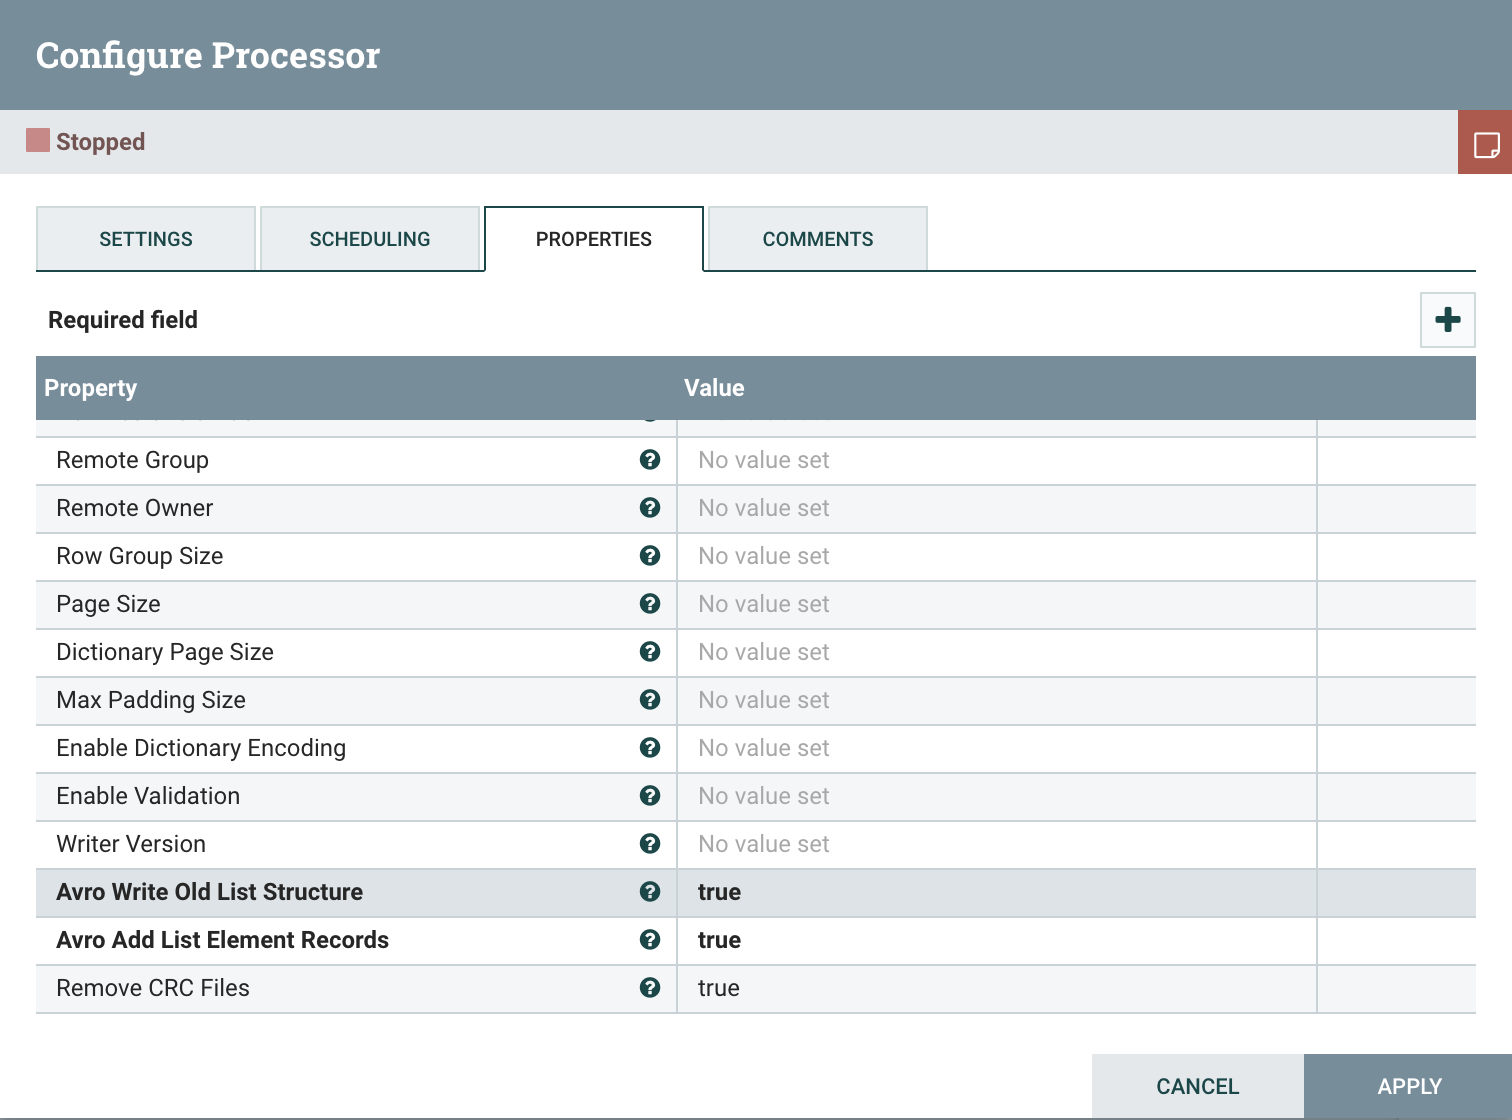This screenshot has width=1512, height=1120.
Task: Click the Writer Version help icon
Action: [651, 844]
